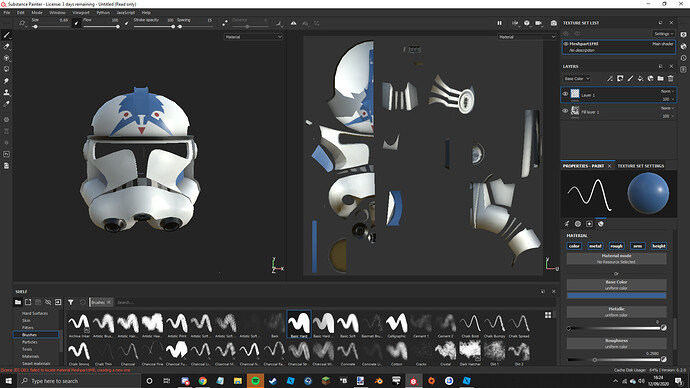Select Smart materials category in Shelf
Viewport: 690px width, 388px height.
coord(36,363)
